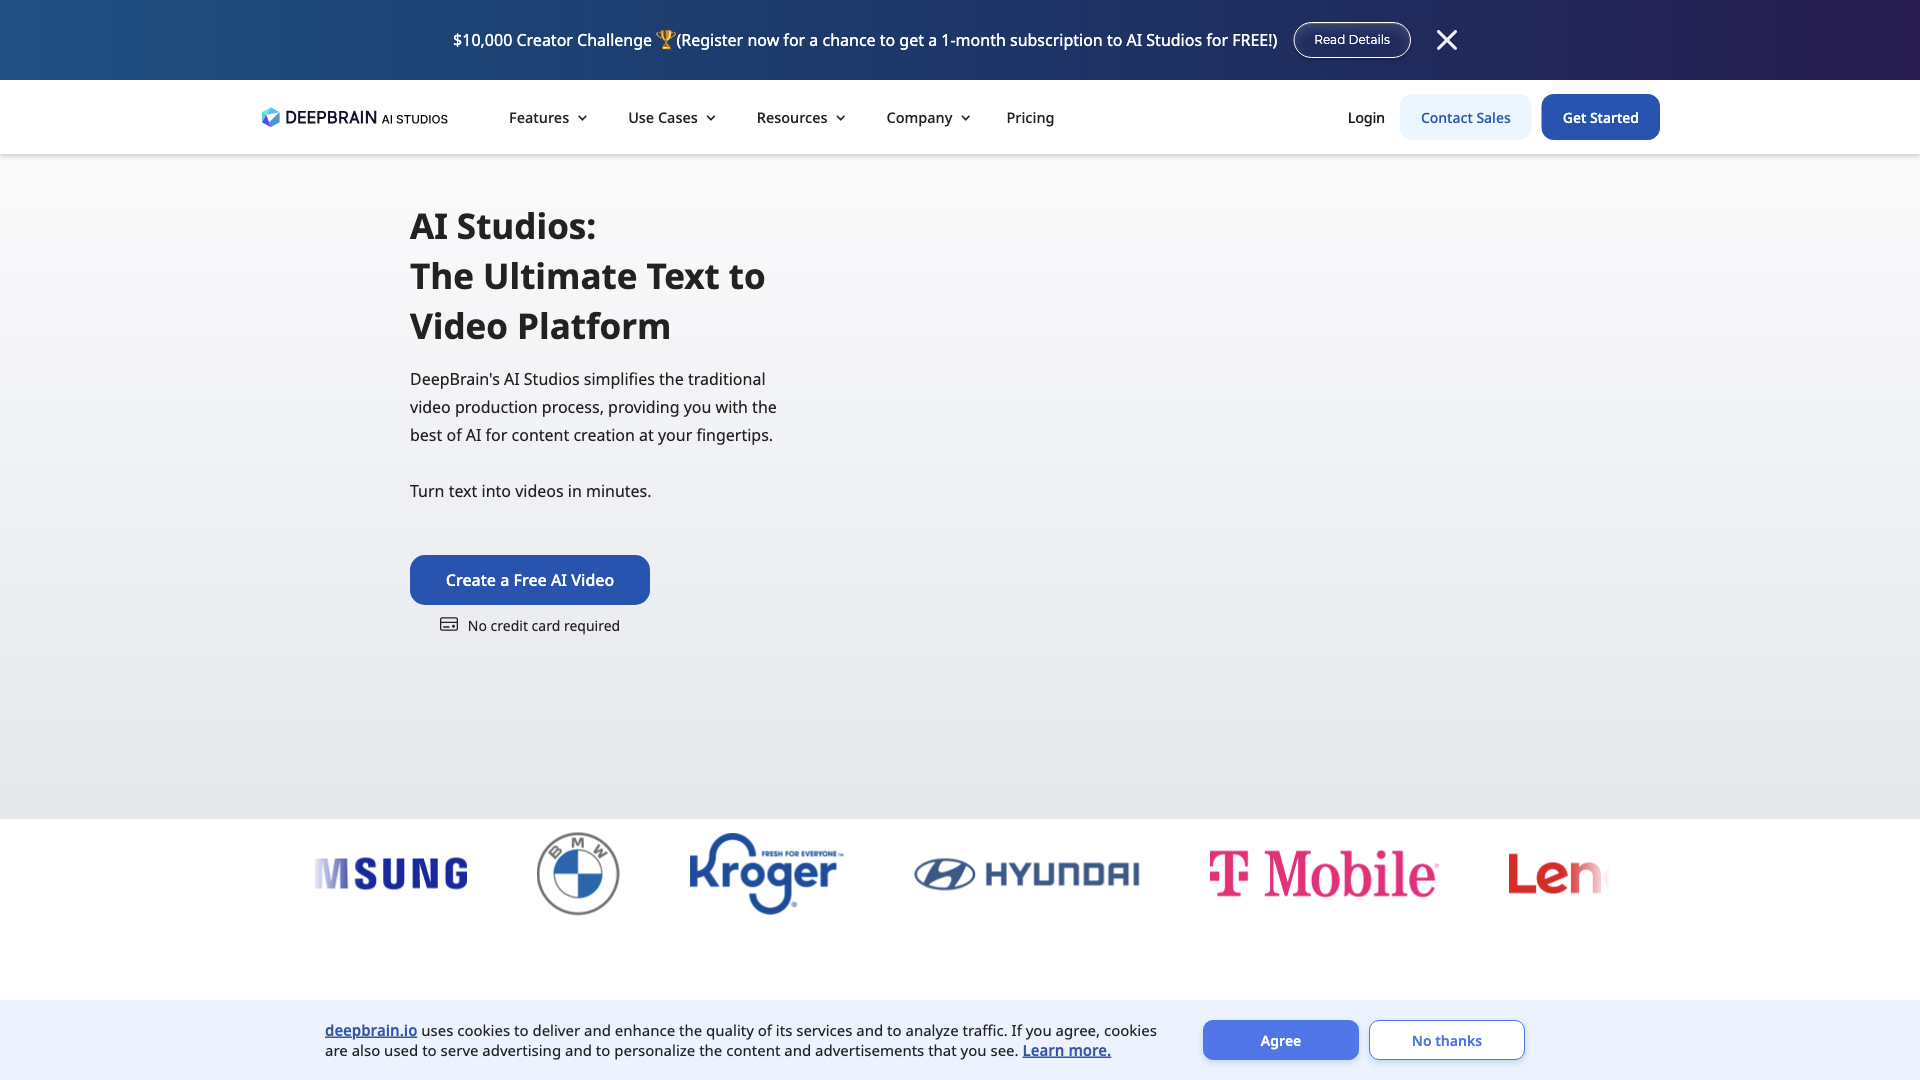Click 'Turn text into videos in minutes.' text

click(530, 491)
